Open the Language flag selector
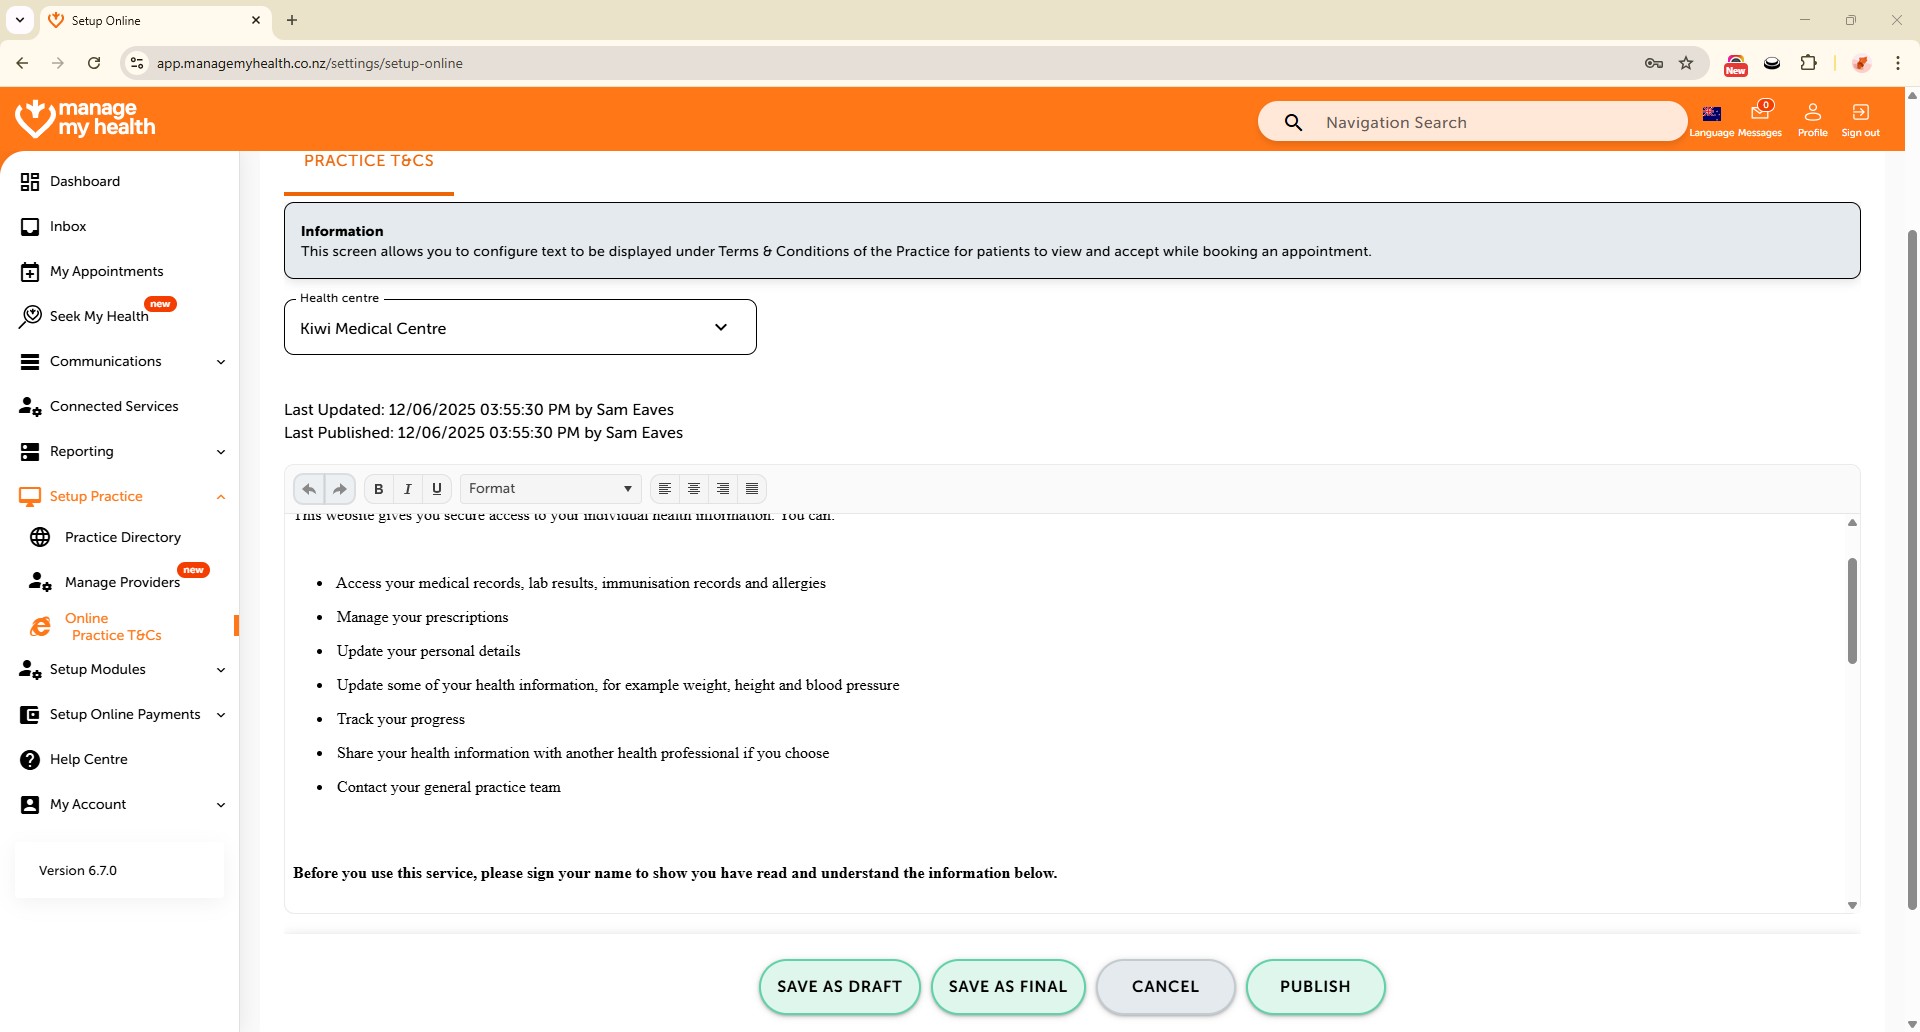This screenshot has height=1032, width=1920. [1711, 114]
